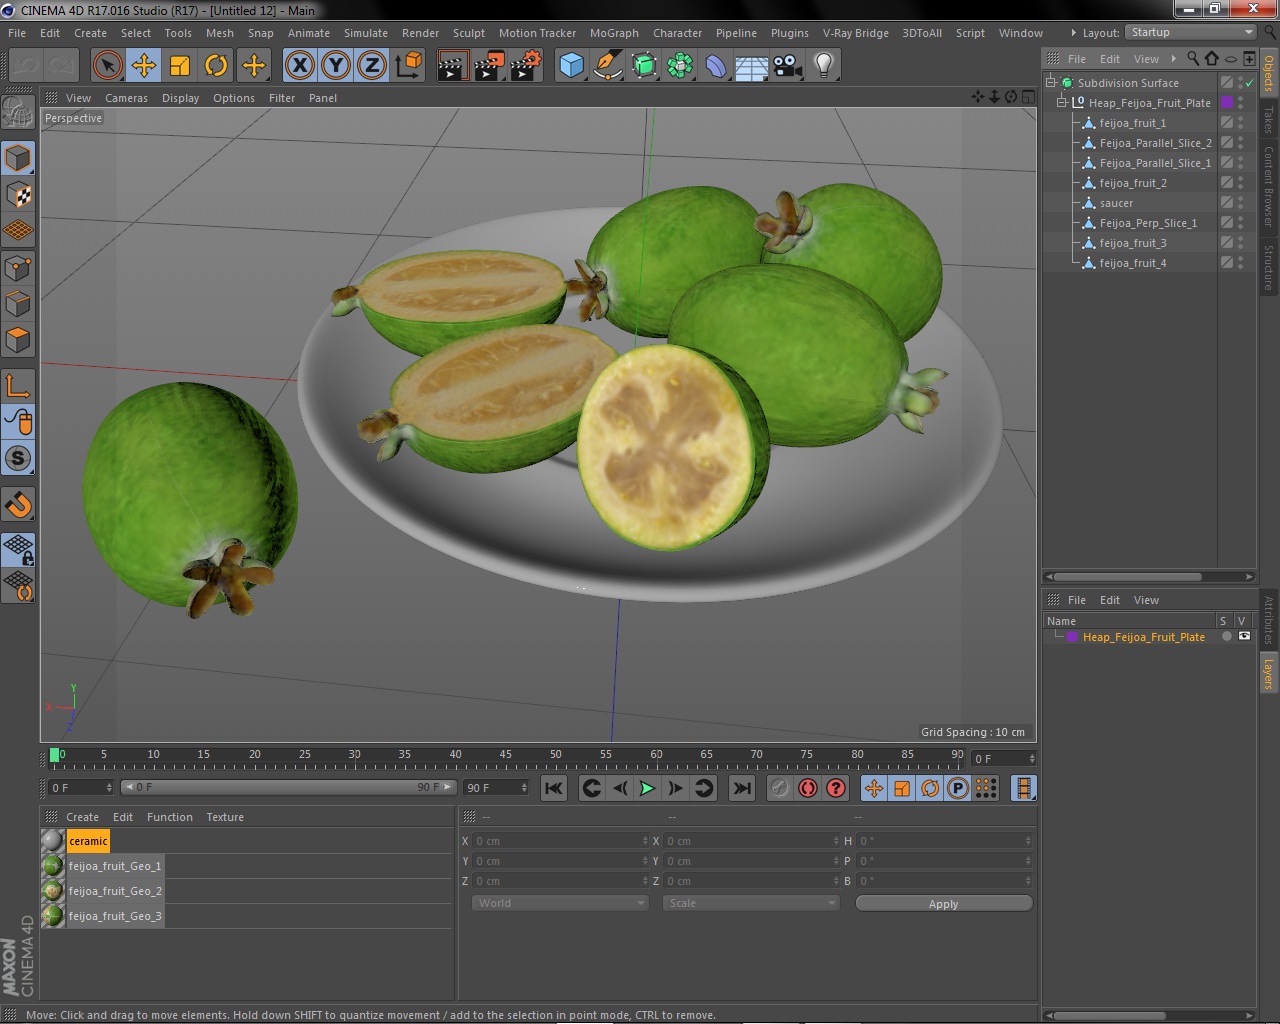Toggle Position keyframe recording

873,788
